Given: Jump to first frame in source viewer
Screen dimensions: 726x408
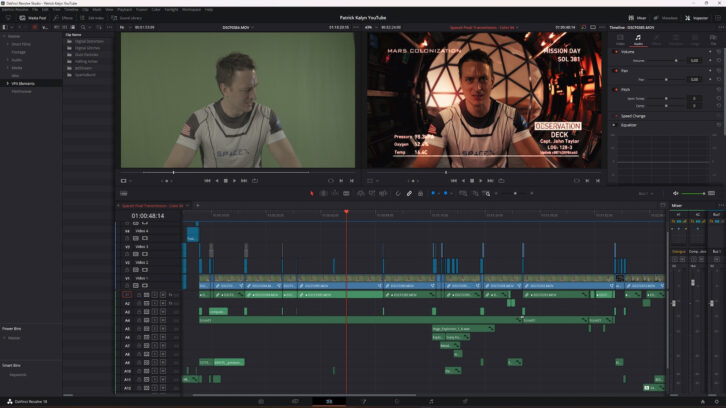Looking at the screenshot, I should coord(207,181).
